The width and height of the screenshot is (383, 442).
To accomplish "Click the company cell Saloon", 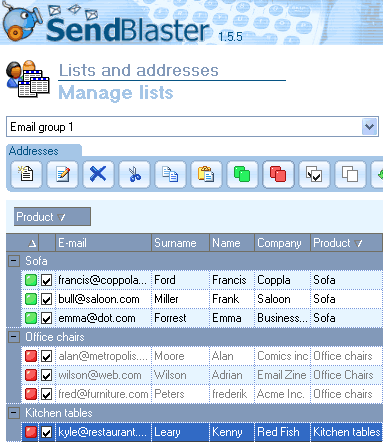I will point(282,299).
